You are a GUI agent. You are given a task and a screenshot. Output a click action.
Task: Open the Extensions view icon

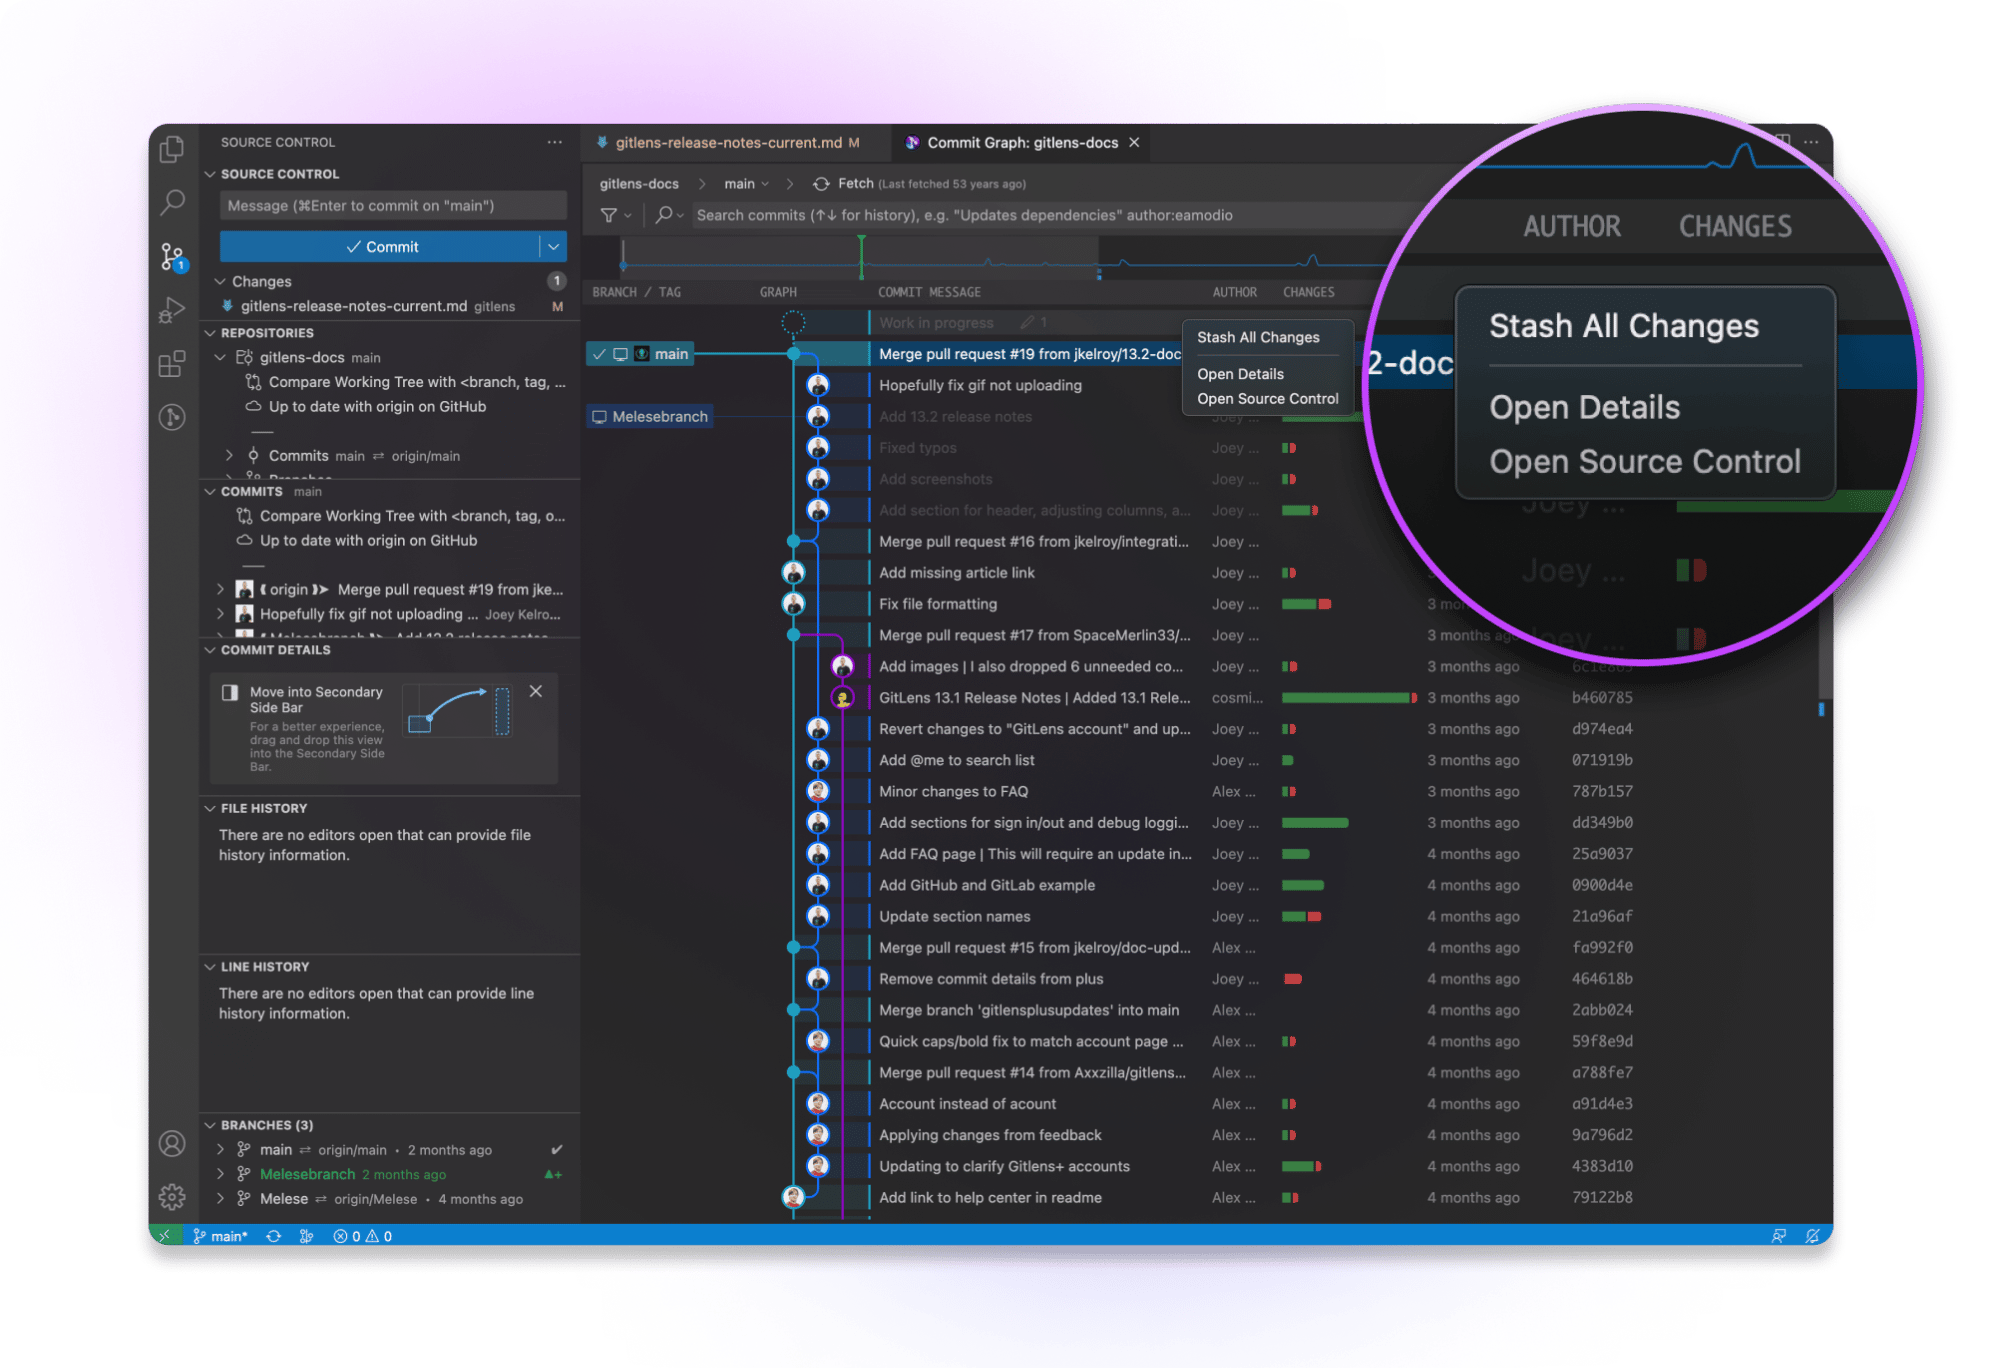172,364
